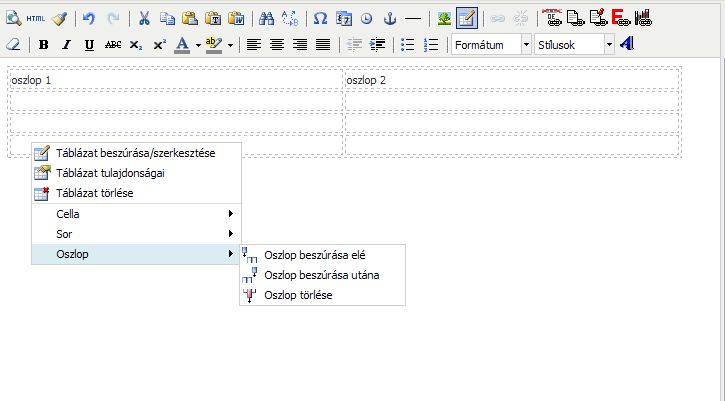This screenshot has height=401, width=725.
Task: Choose Oszlop törlése from submenu
Action: click(x=298, y=295)
